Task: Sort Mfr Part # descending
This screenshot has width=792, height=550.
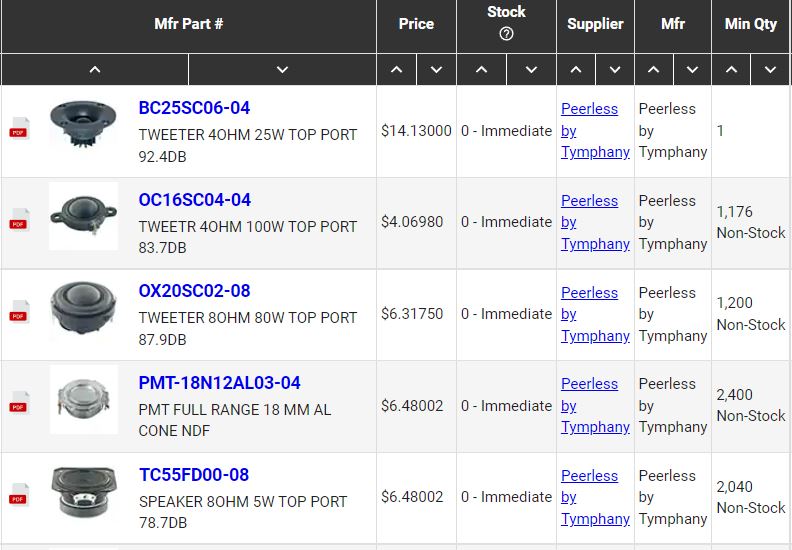Action: [282, 70]
